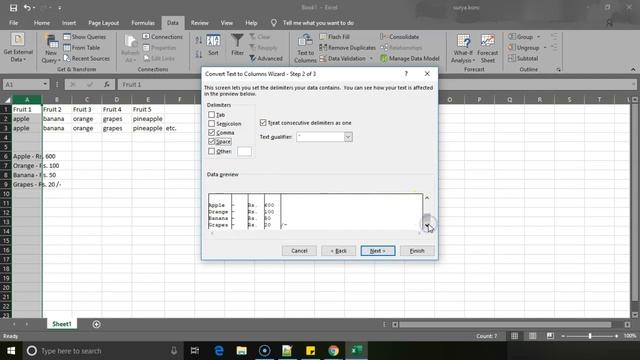Click the Sort A to Z icon
Image resolution: width=640 pixels, height=360 pixels.
pos(198,40)
